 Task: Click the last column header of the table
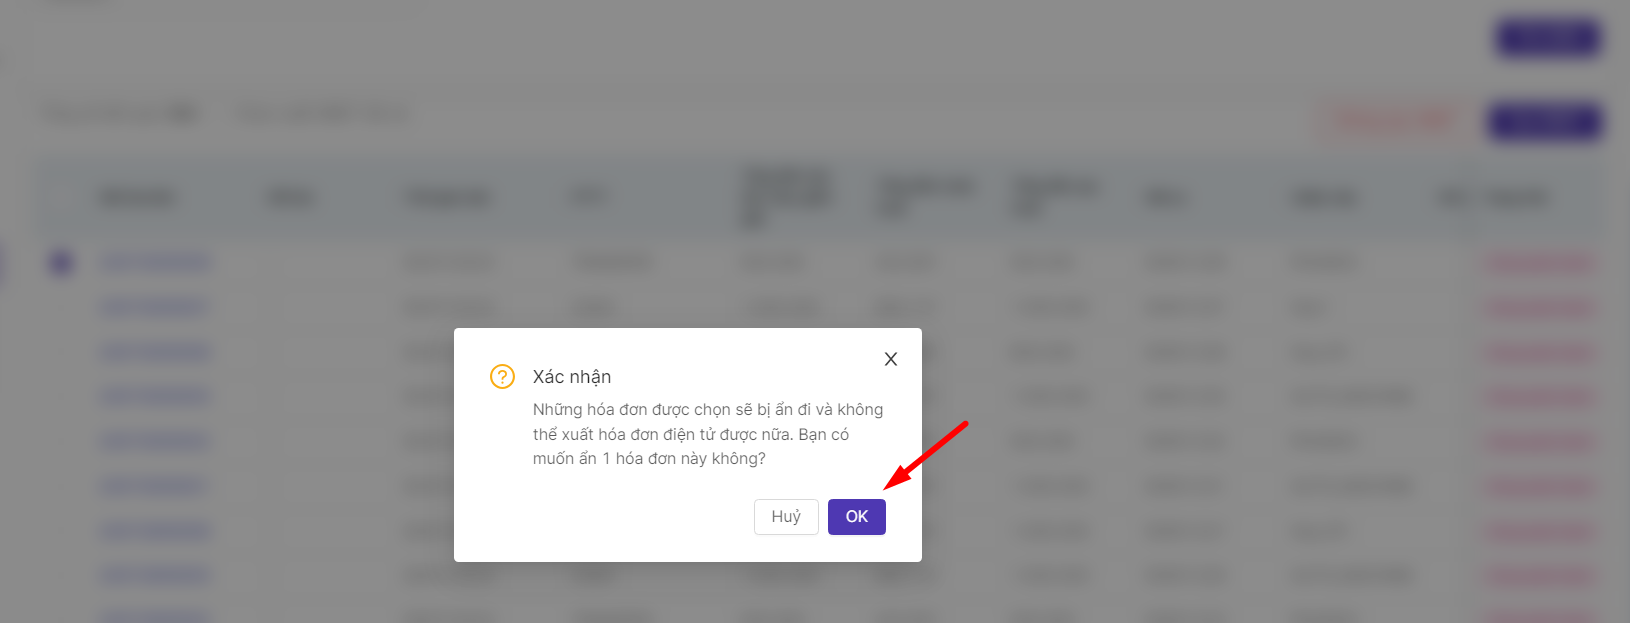(1518, 198)
